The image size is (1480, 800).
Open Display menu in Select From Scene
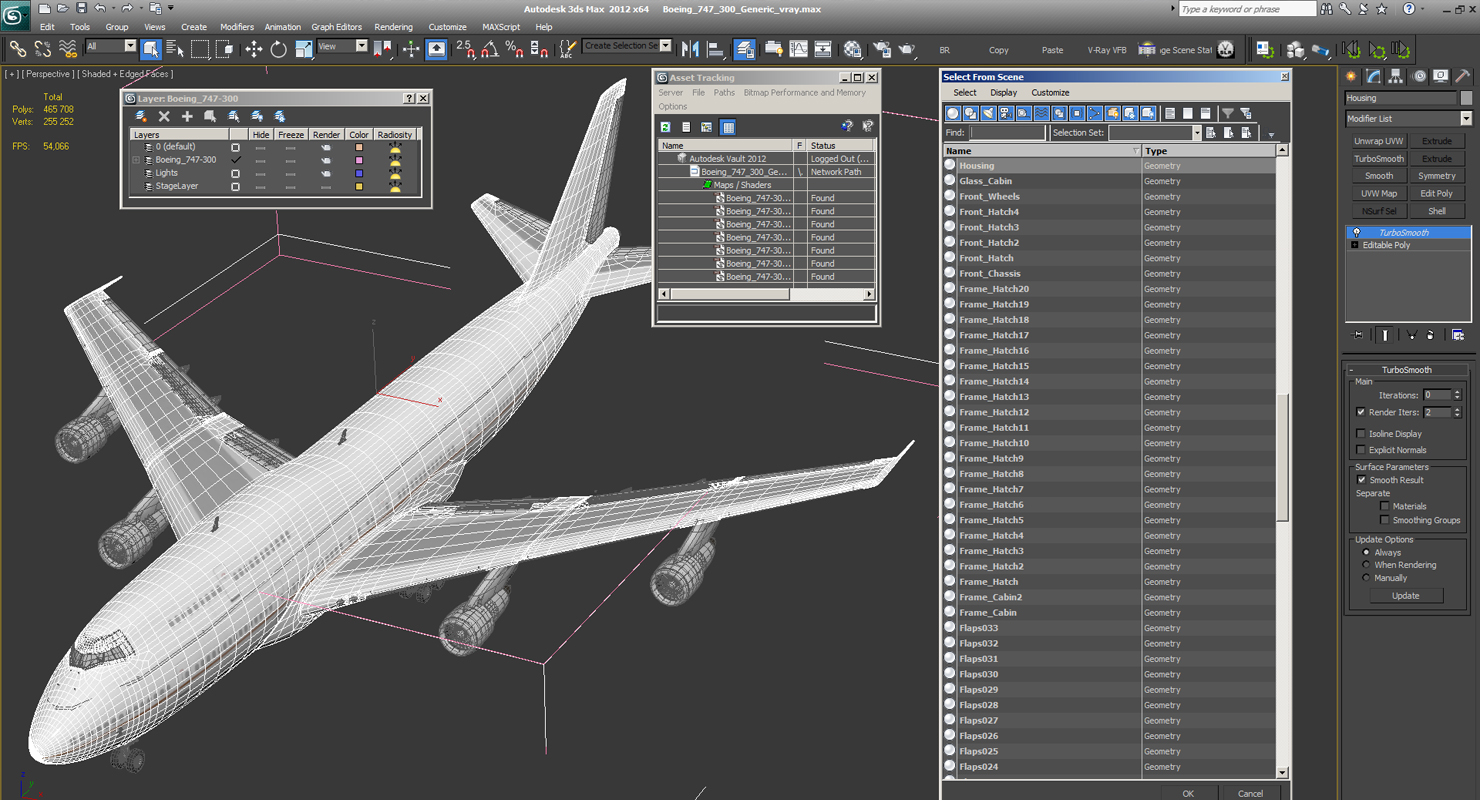1003,92
